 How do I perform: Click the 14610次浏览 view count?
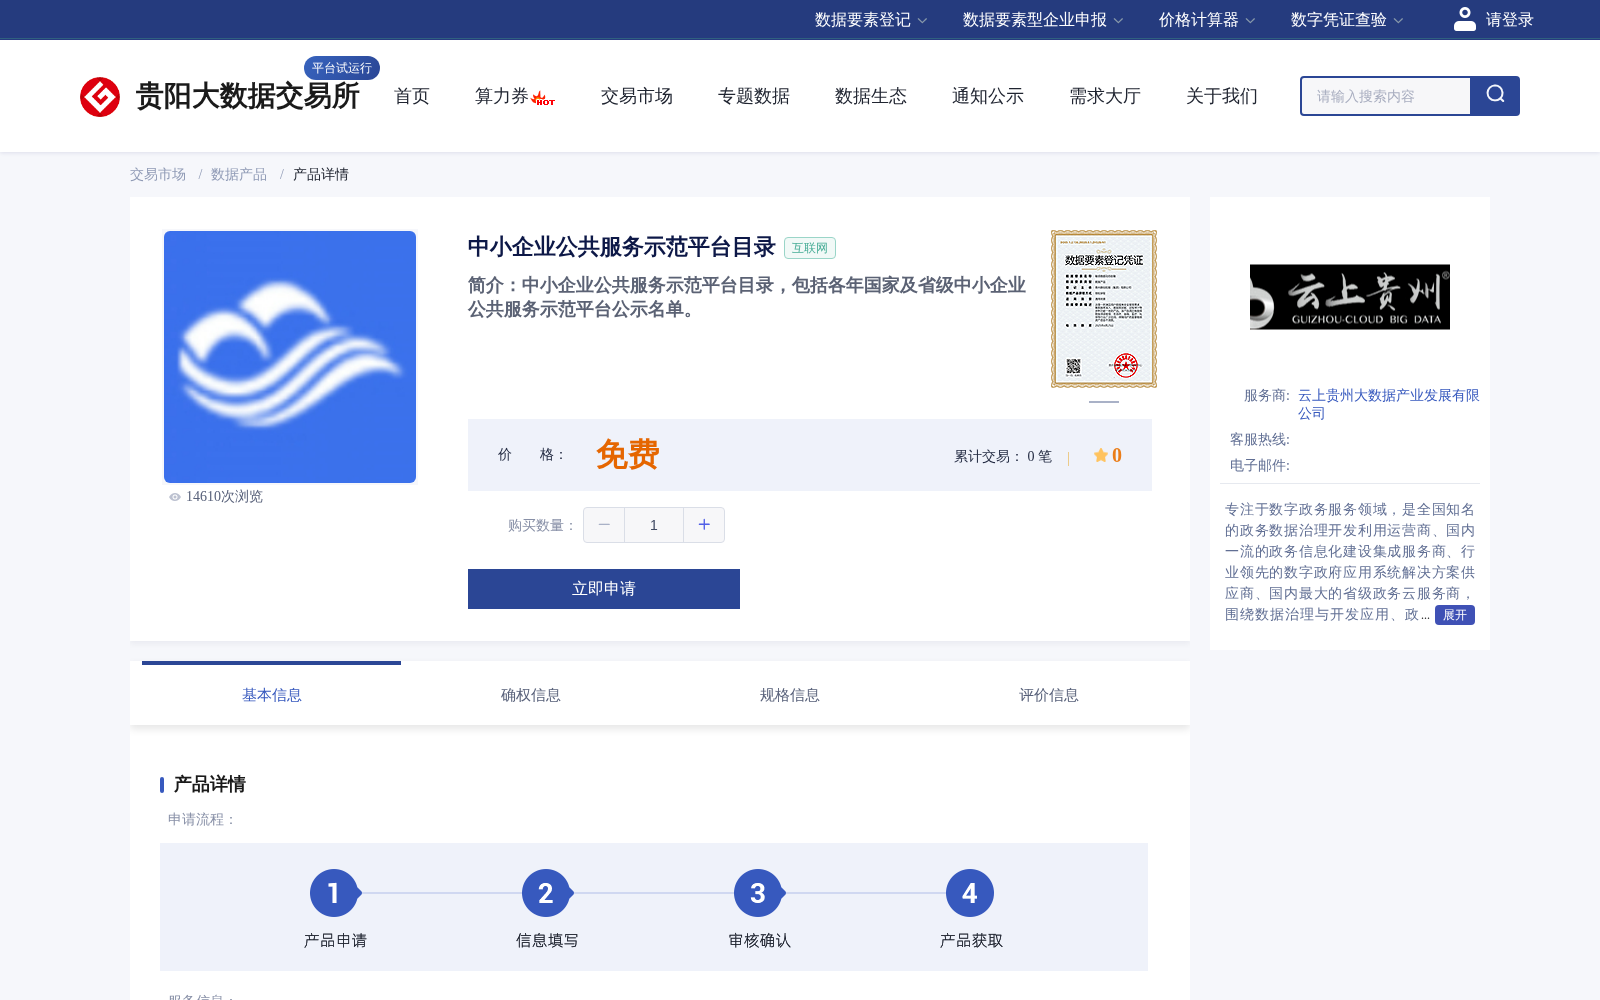coord(224,497)
